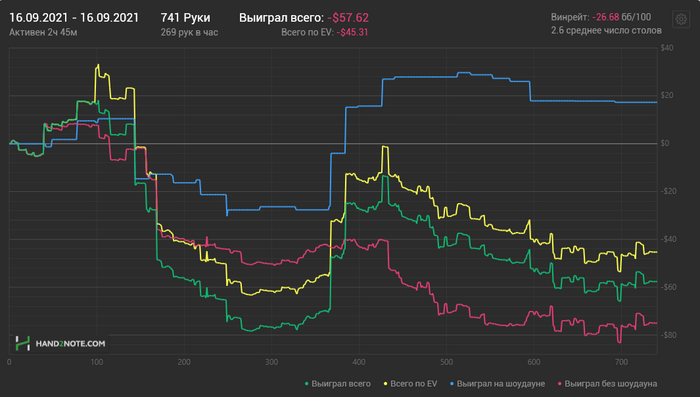Click the green Выиграл всего legend dot
This screenshot has height=397, width=700.
coord(306,384)
